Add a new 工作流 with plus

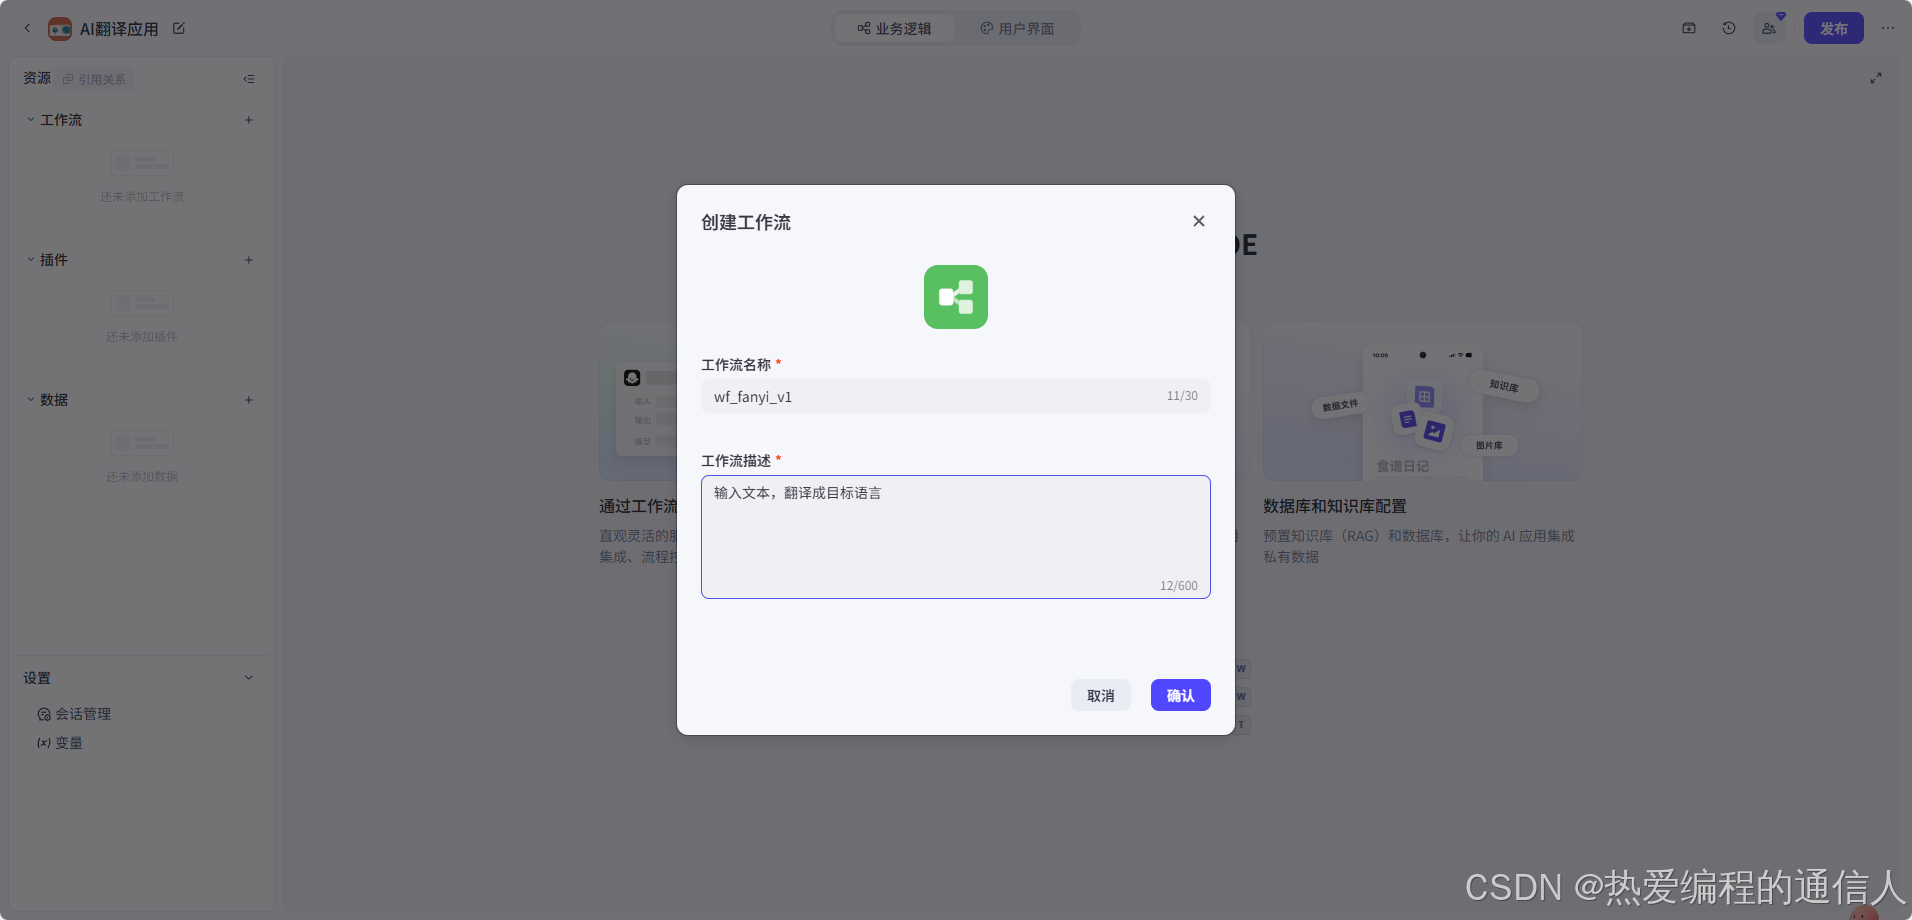(x=249, y=120)
